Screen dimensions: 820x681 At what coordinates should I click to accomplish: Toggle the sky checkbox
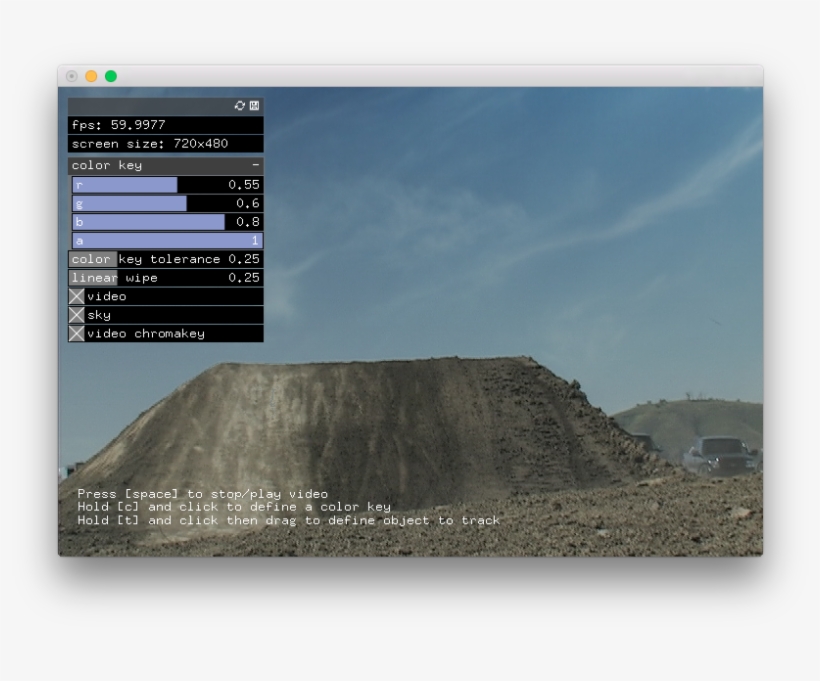click(x=77, y=315)
